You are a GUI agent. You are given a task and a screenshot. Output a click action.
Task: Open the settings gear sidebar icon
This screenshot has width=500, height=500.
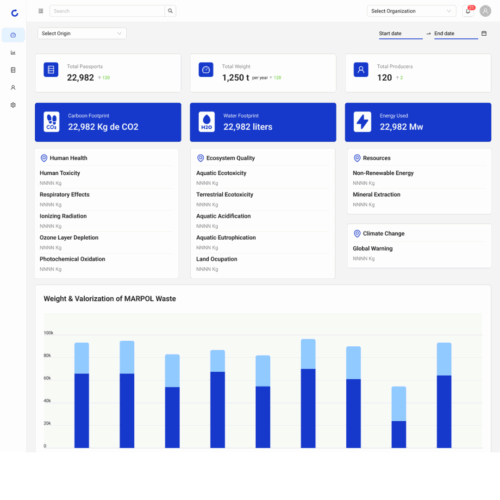[13, 105]
